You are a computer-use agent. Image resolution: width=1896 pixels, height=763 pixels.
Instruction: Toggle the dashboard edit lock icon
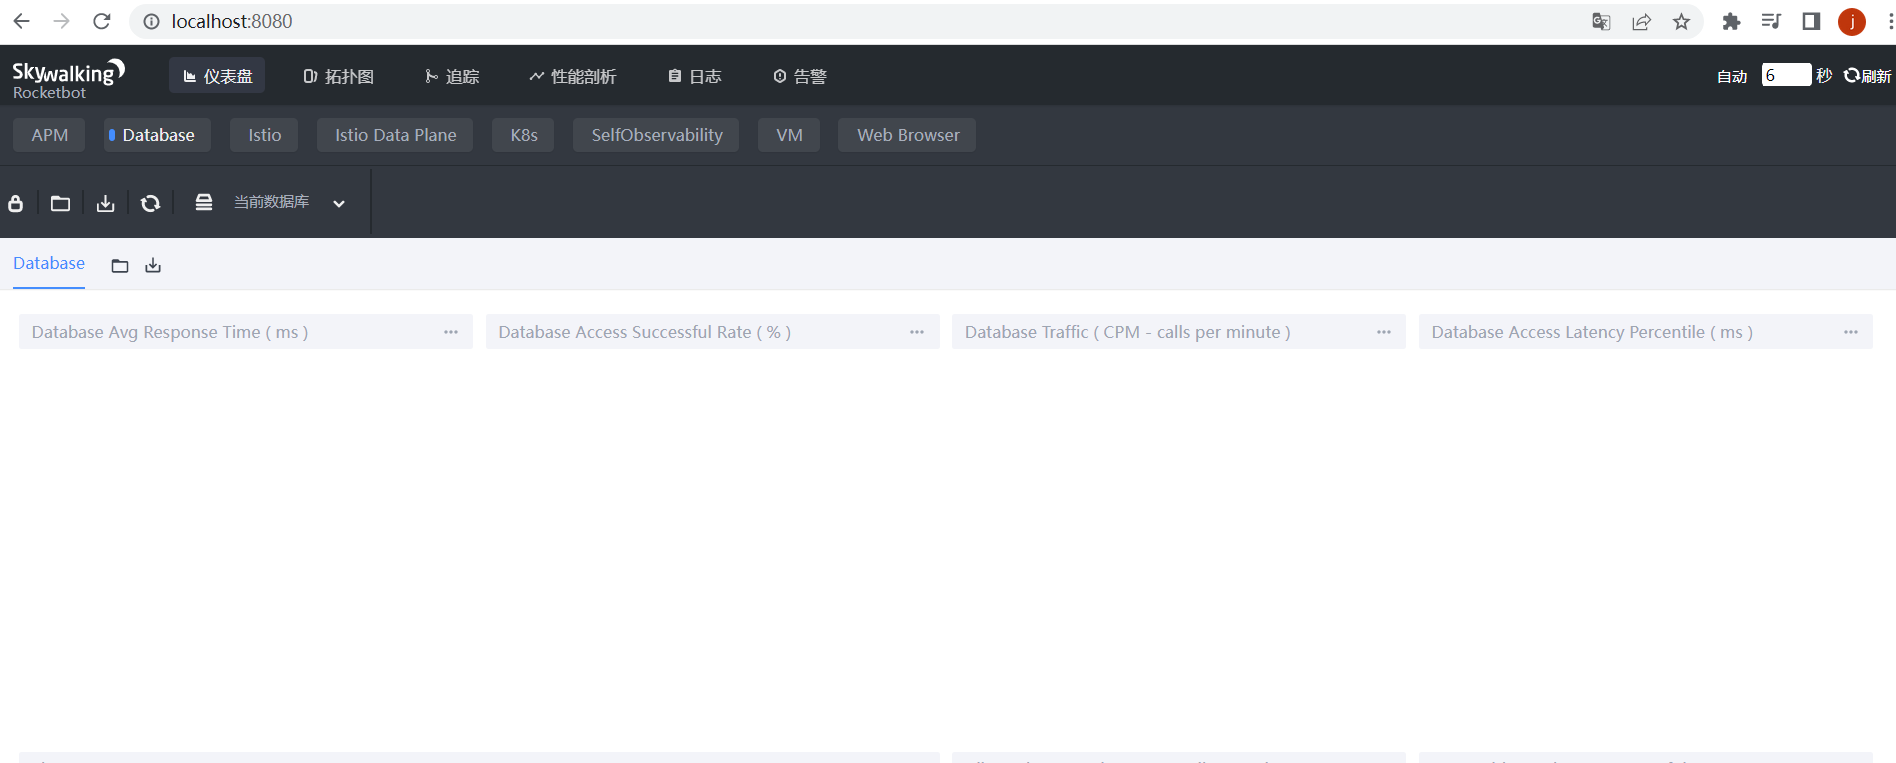16,203
